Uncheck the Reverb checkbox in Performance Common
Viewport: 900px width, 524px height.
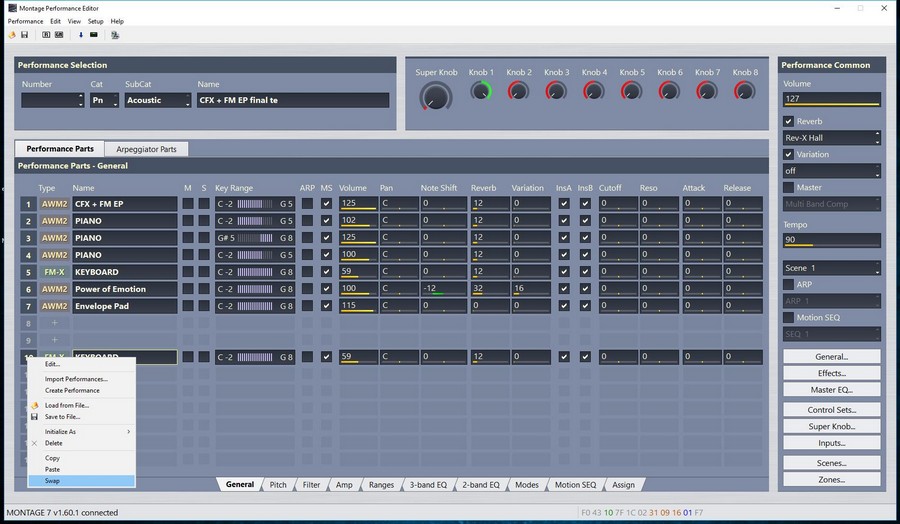tap(788, 121)
